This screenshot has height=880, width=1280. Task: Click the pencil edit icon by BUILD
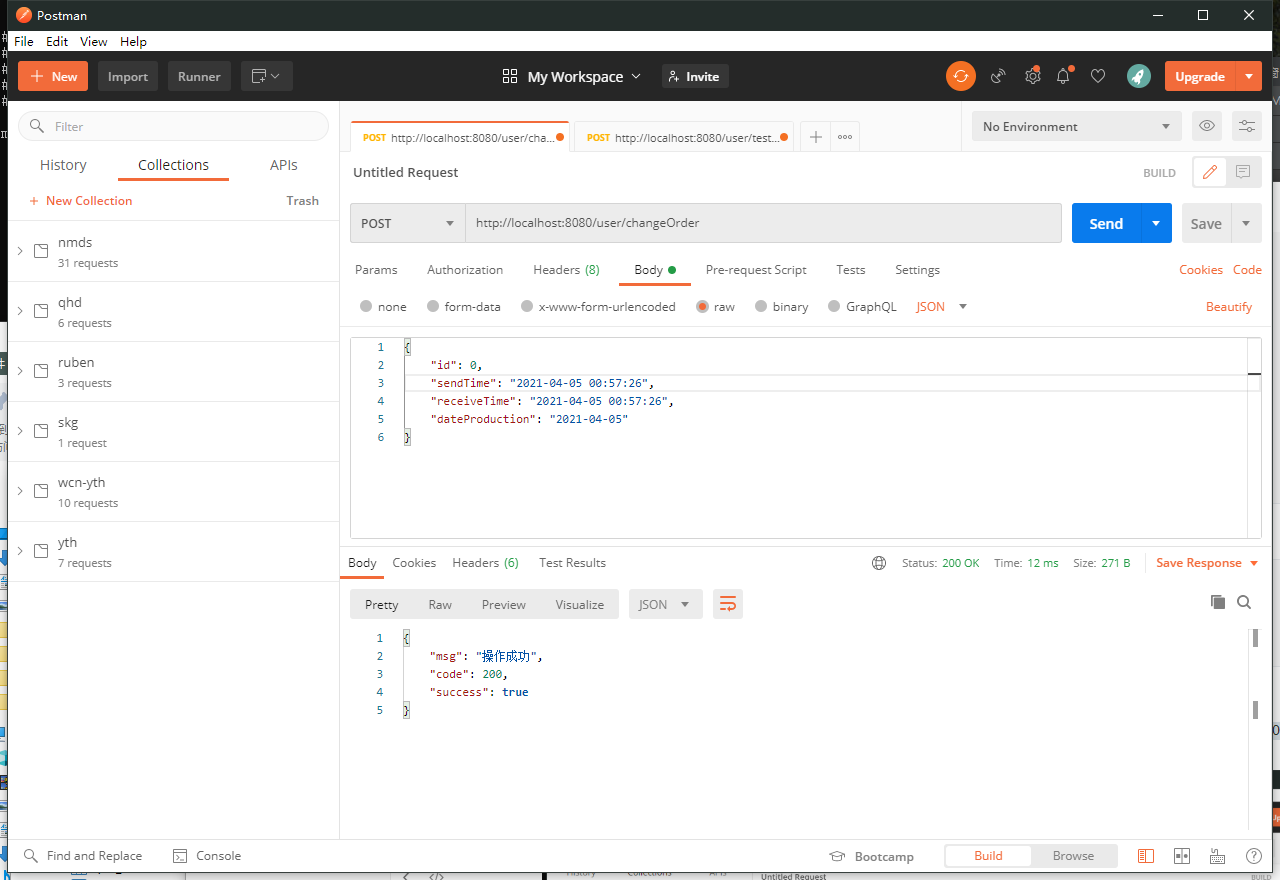pos(1209,172)
